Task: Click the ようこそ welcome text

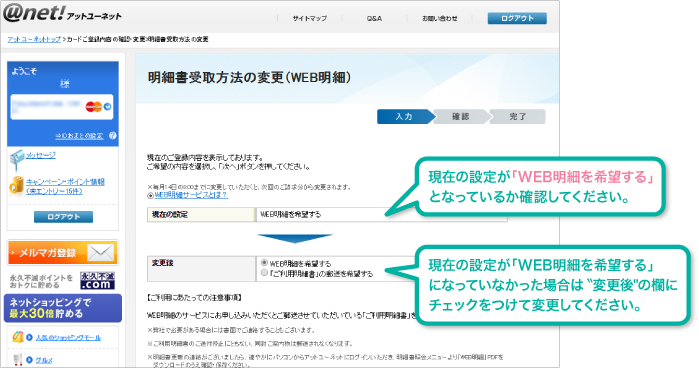Action: [25, 71]
